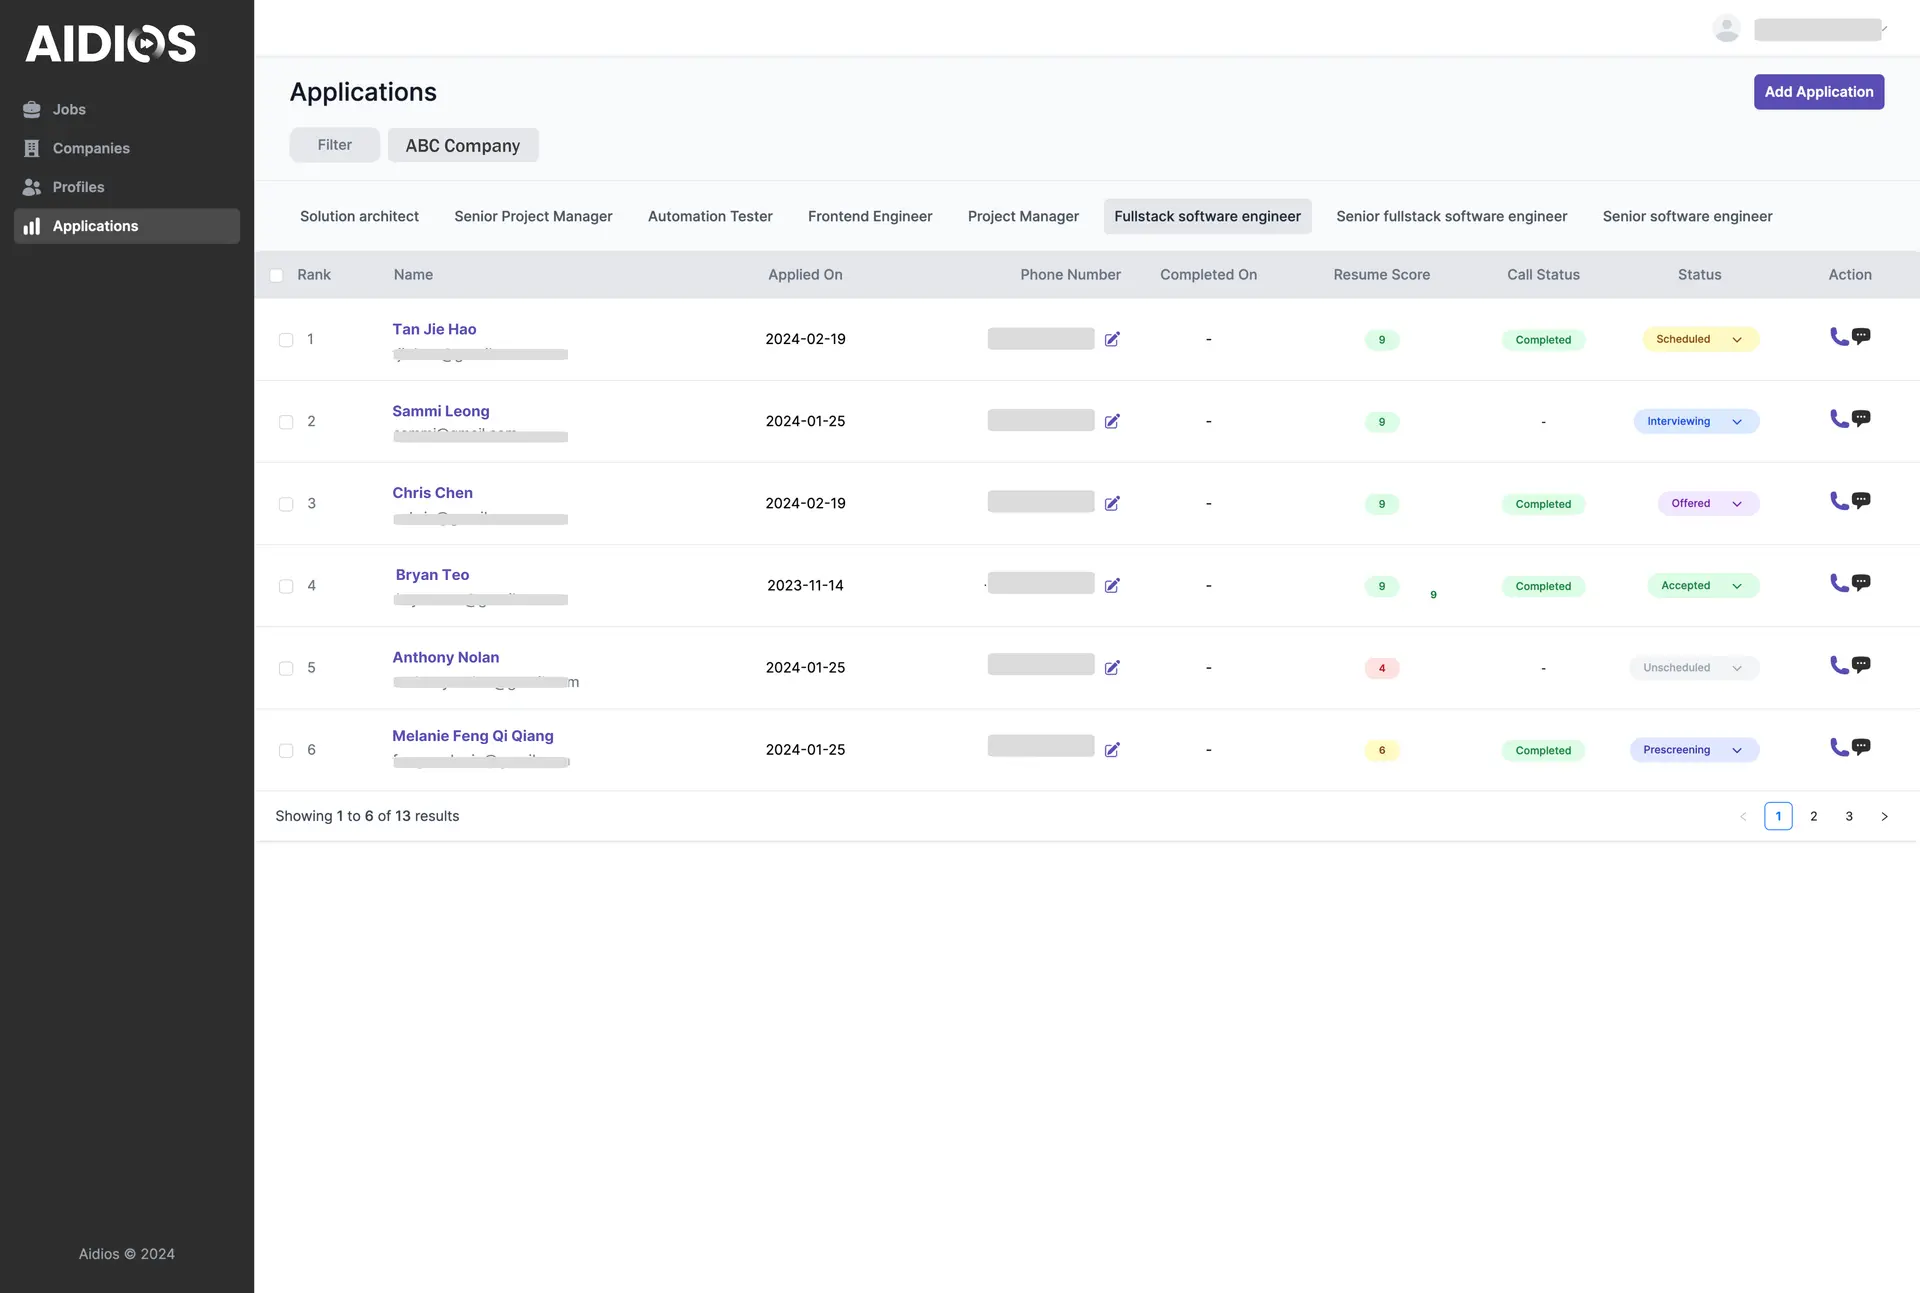
Task: Change status from the Prescreening dropdown
Action: 1694,750
